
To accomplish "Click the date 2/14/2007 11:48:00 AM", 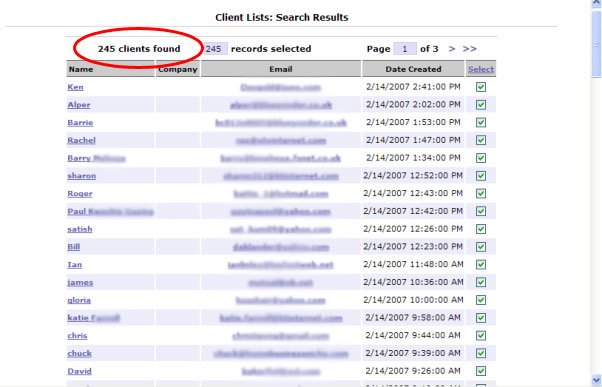I will tap(413, 264).
